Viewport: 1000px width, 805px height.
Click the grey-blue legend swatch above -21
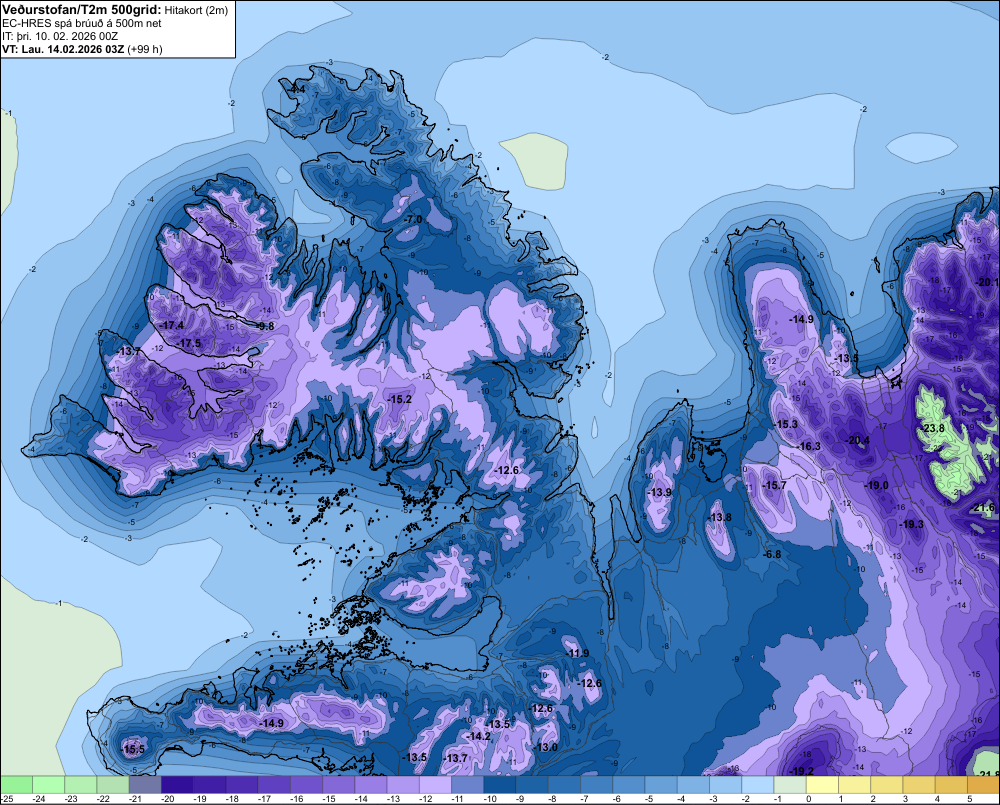(145, 785)
